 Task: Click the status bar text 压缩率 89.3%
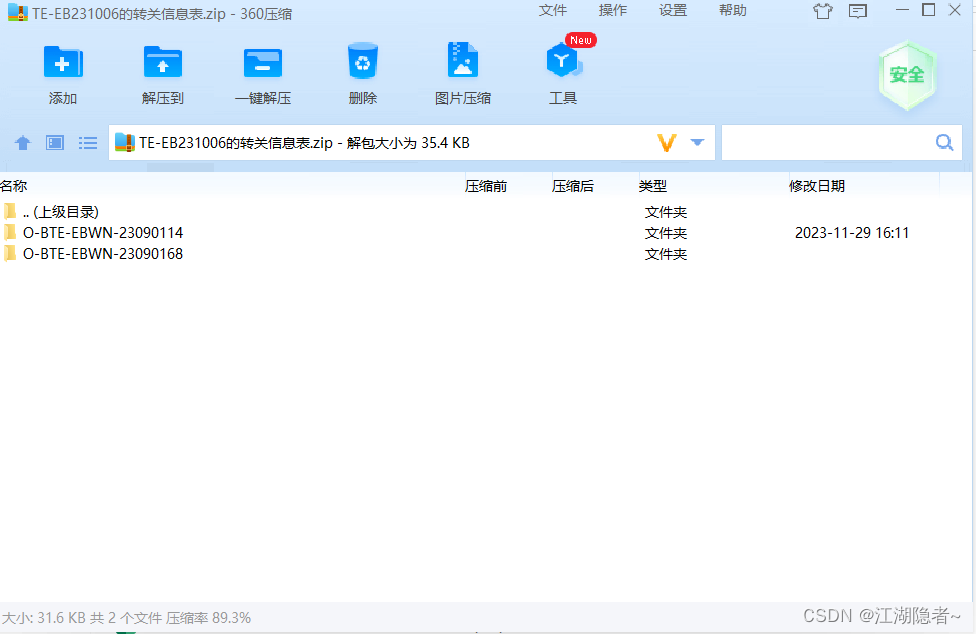point(208,618)
